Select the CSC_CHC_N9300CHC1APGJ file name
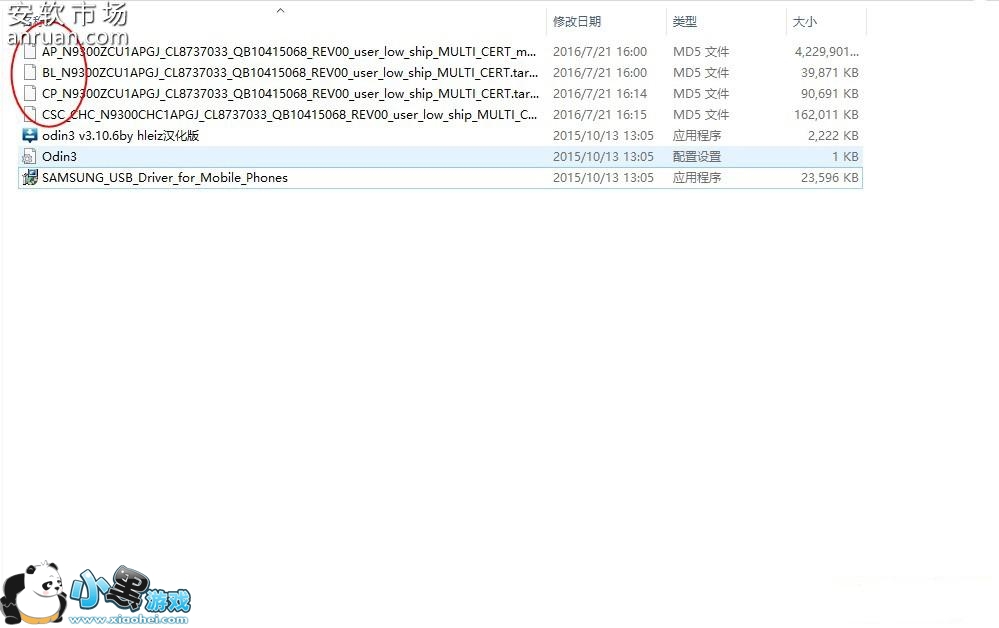999x628 pixels. pyautogui.click(x=290, y=115)
